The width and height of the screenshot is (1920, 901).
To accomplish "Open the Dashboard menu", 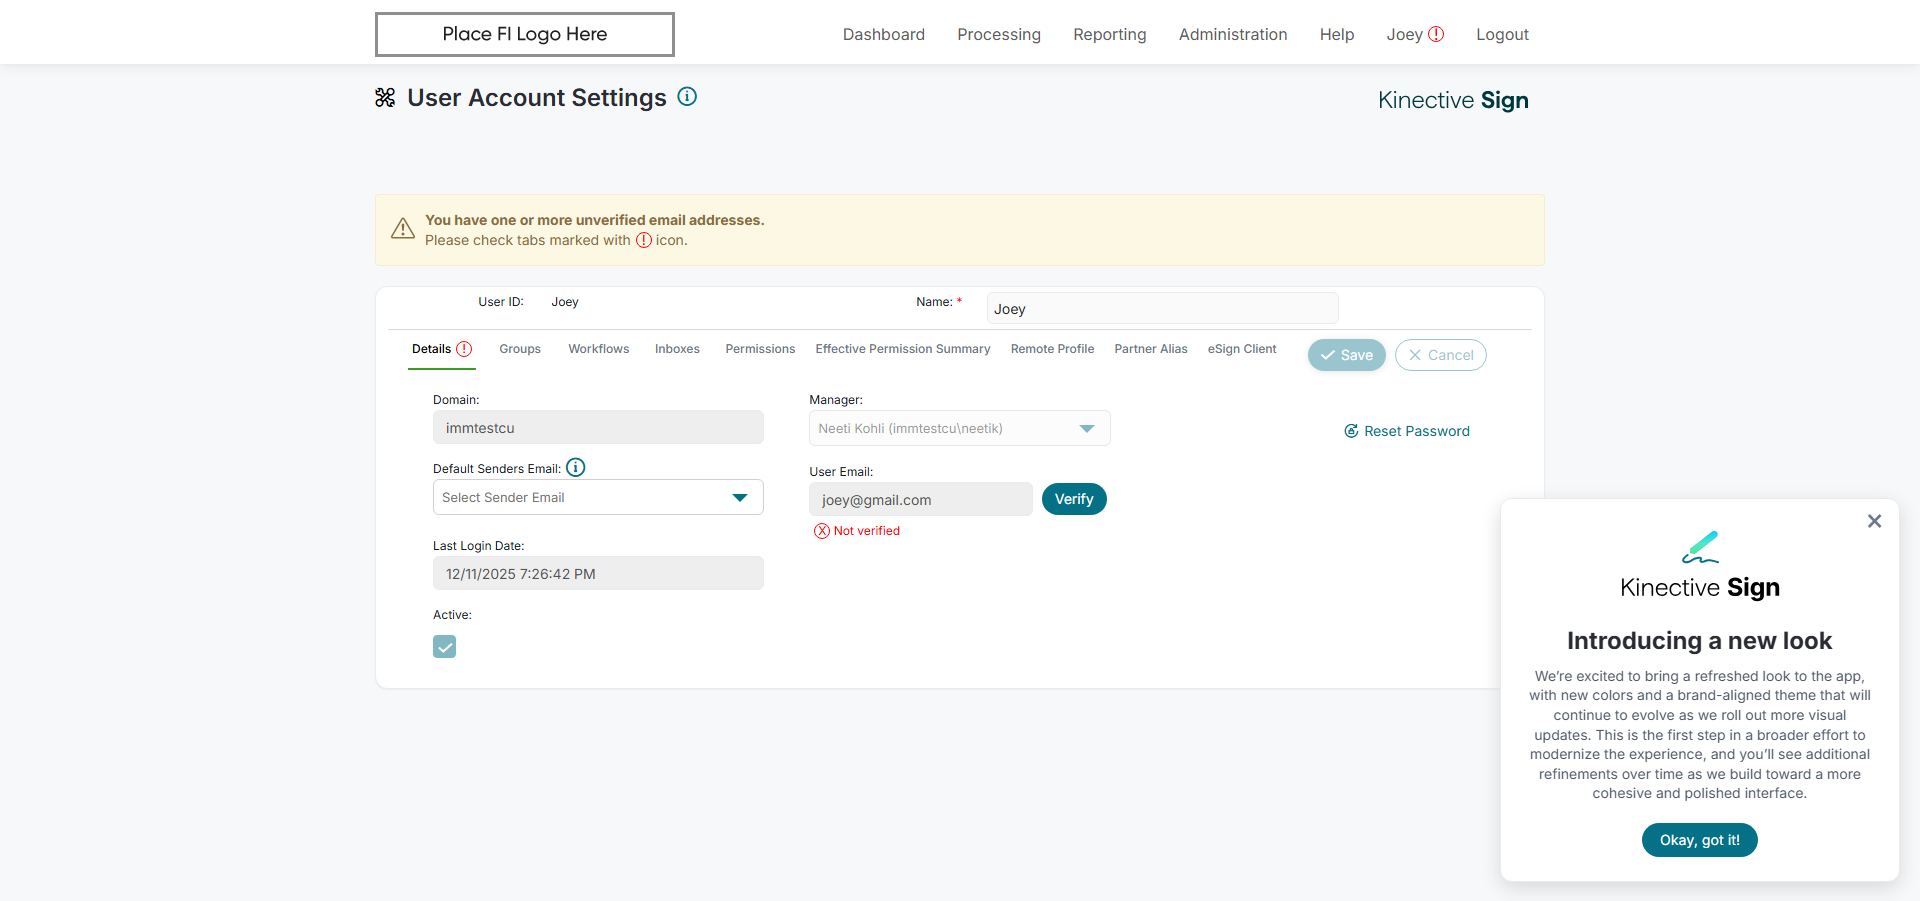I will (884, 34).
